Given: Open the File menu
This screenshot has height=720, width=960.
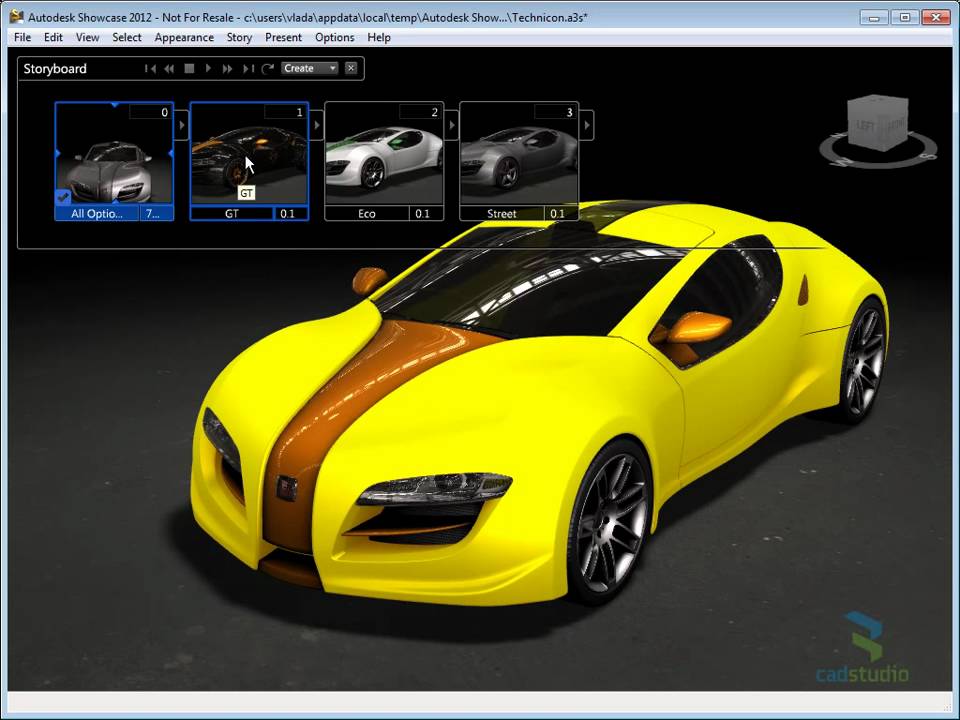Looking at the screenshot, I should 23,37.
